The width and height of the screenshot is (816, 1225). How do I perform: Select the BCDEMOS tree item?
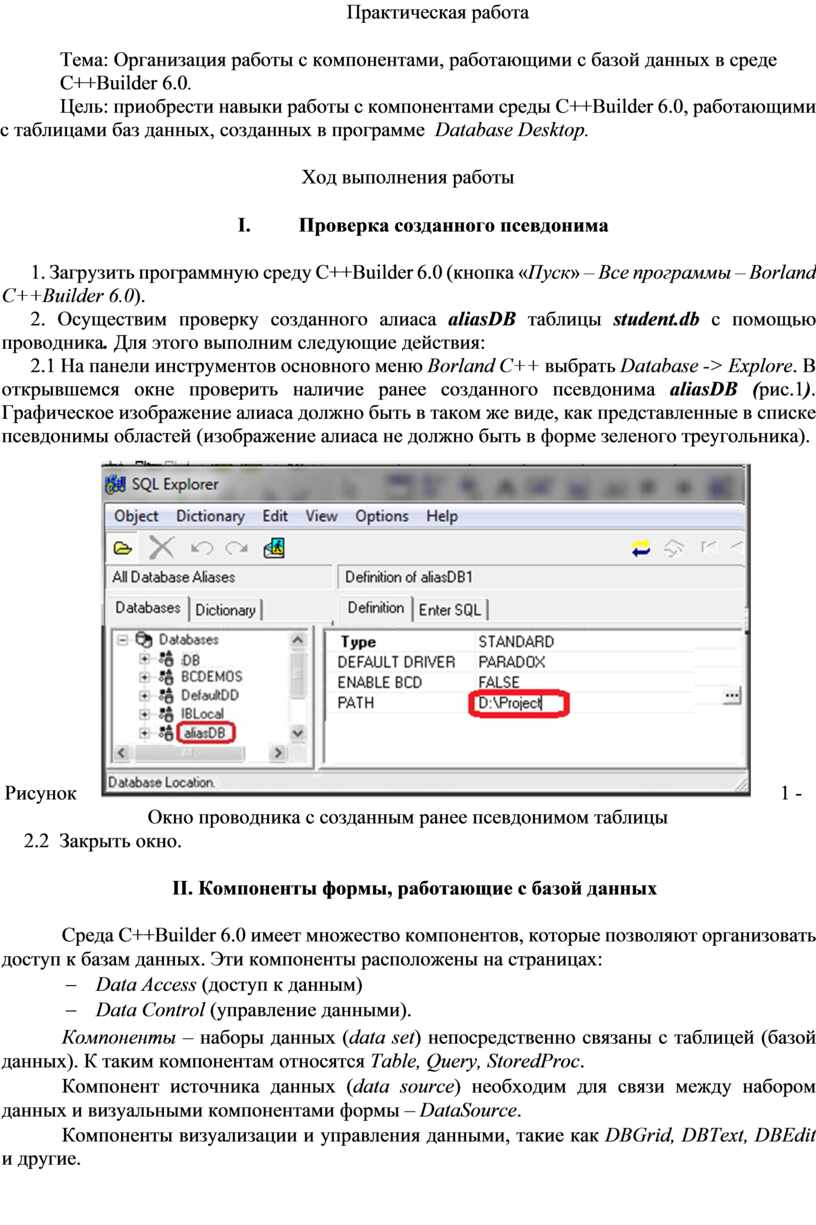(x=211, y=677)
